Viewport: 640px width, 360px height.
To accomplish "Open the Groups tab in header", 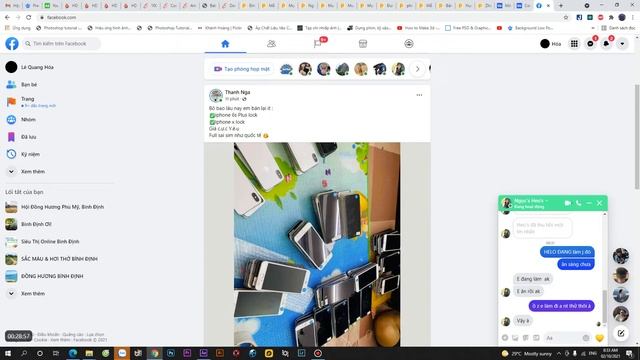I will 409,44.
